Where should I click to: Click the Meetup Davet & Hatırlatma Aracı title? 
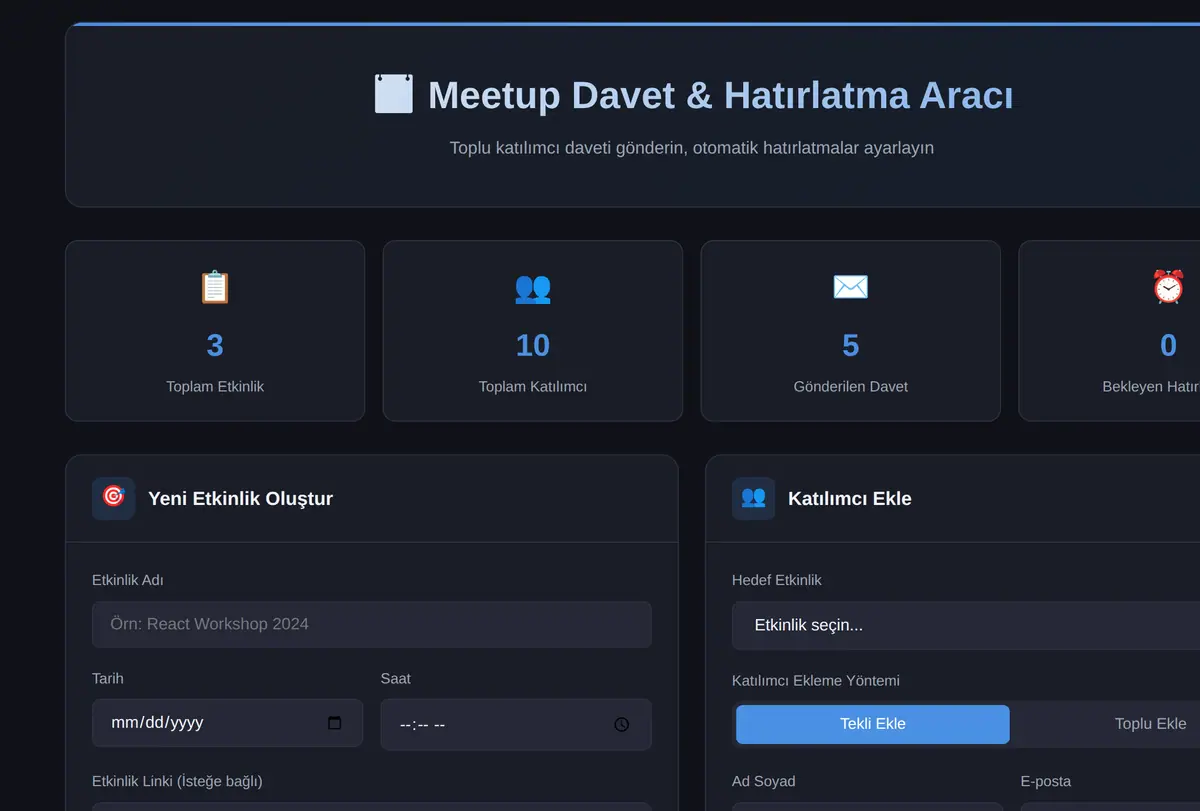pos(721,95)
